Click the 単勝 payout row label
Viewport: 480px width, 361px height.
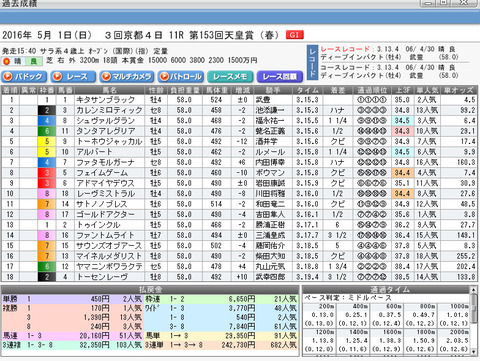click(10, 299)
